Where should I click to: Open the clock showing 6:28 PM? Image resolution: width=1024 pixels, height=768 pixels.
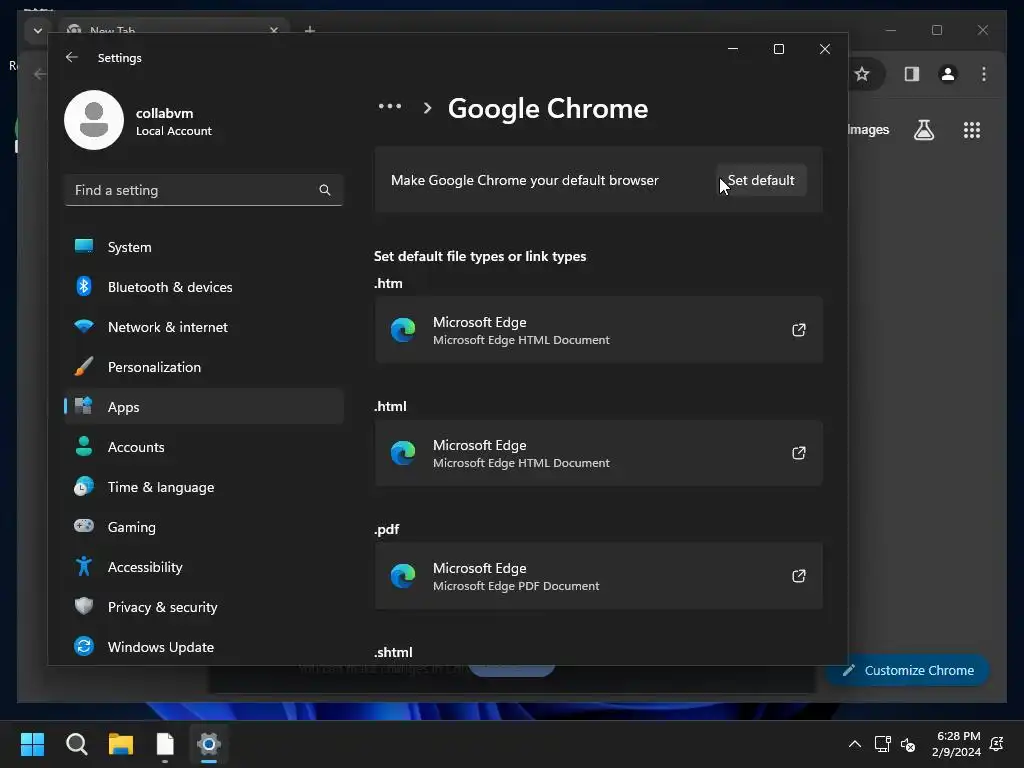point(956,744)
